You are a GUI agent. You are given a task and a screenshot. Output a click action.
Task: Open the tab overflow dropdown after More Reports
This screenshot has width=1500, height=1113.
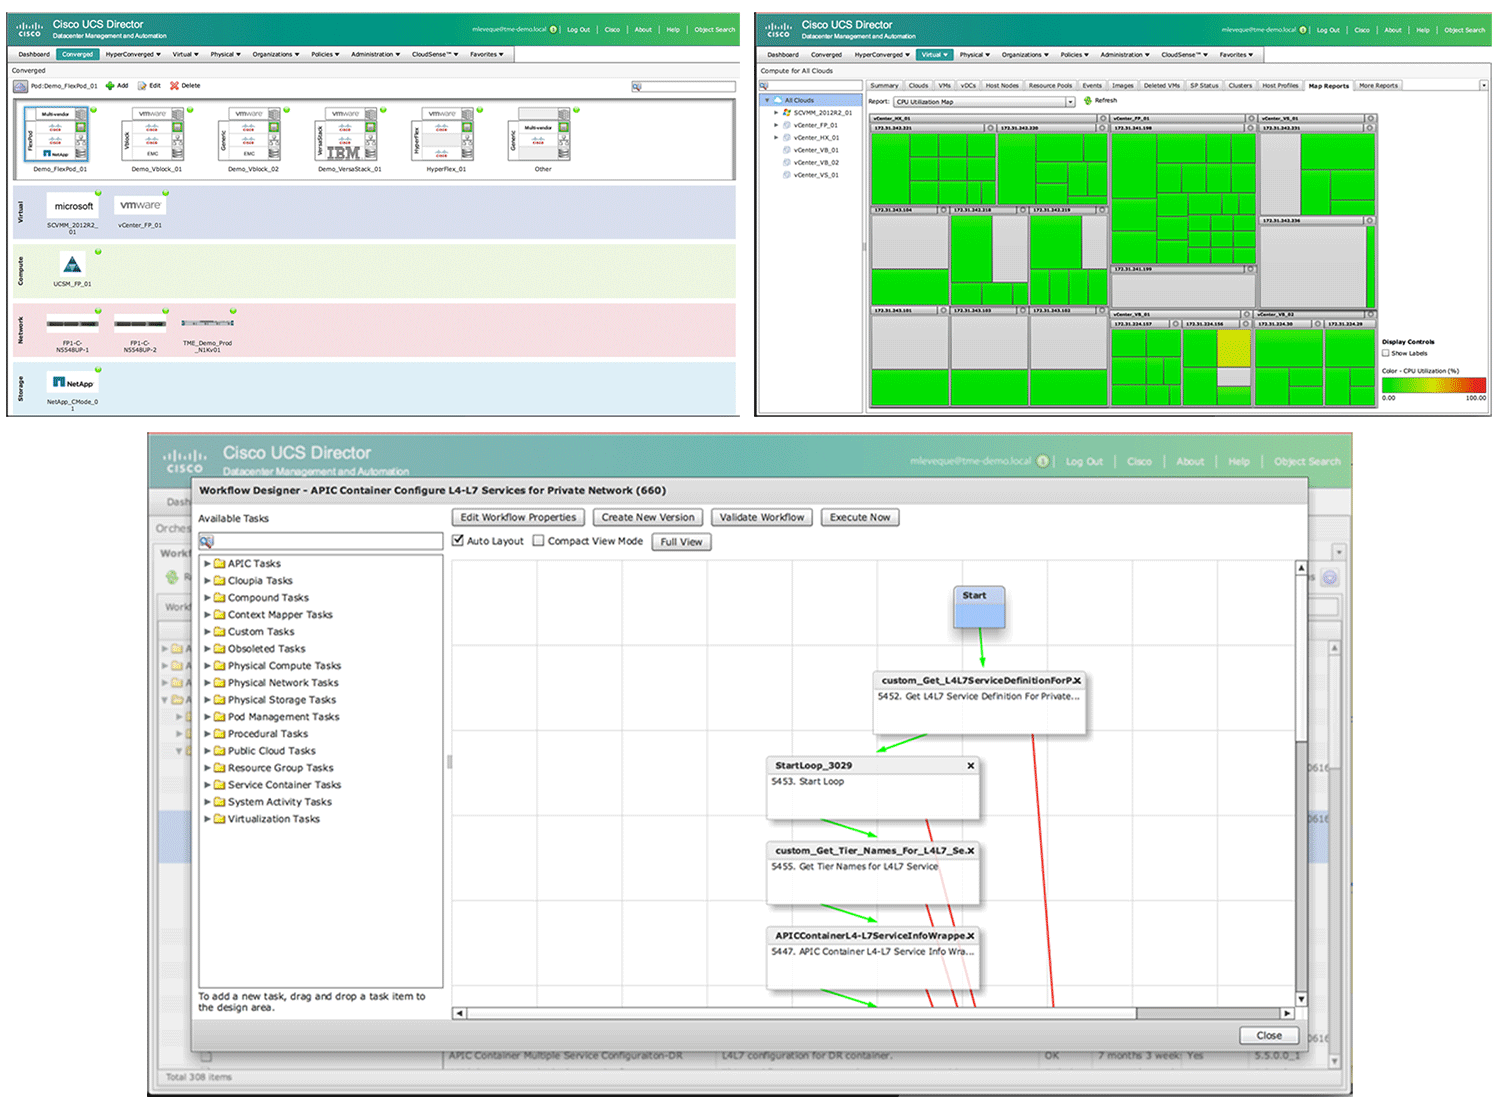click(x=1484, y=86)
